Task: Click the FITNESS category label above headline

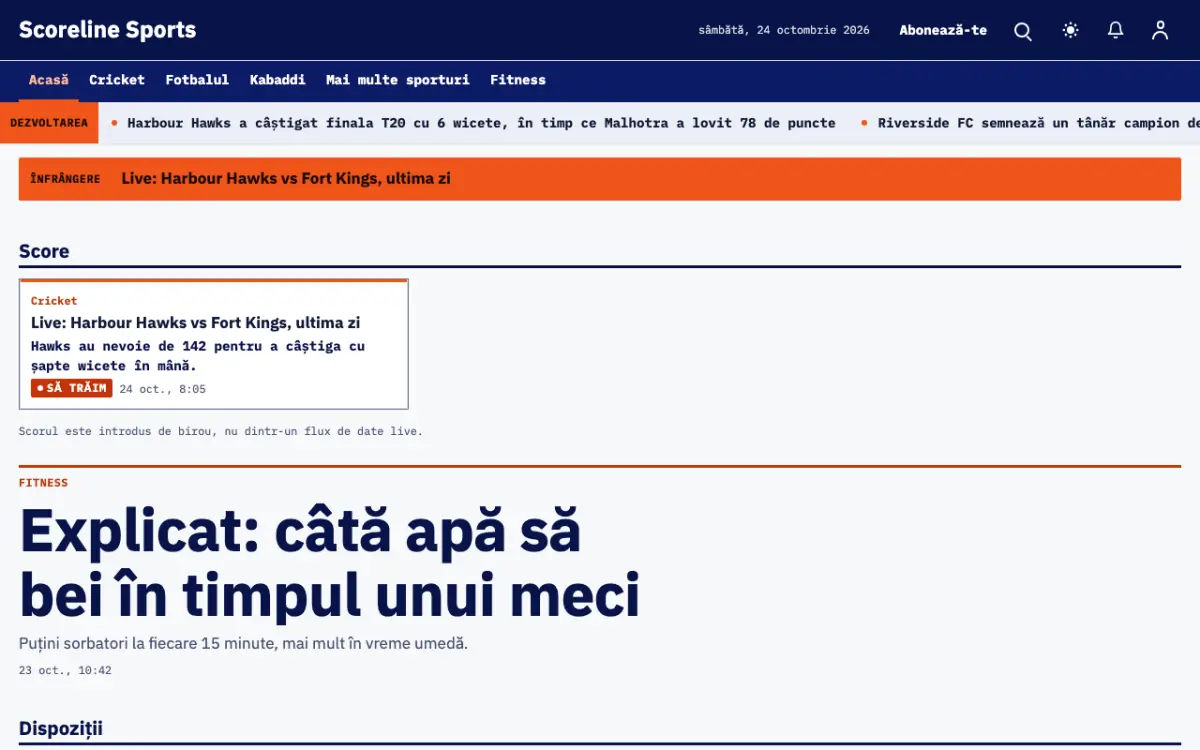Action: pos(43,483)
